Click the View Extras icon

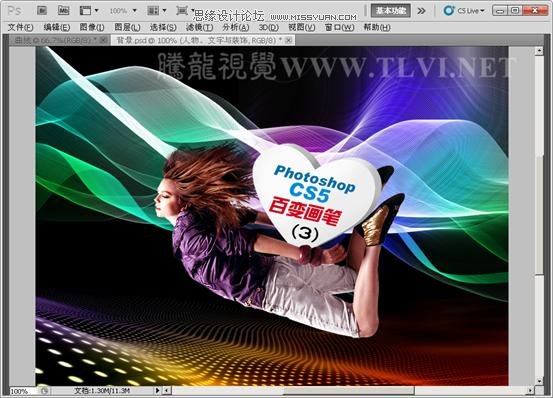click(x=85, y=11)
